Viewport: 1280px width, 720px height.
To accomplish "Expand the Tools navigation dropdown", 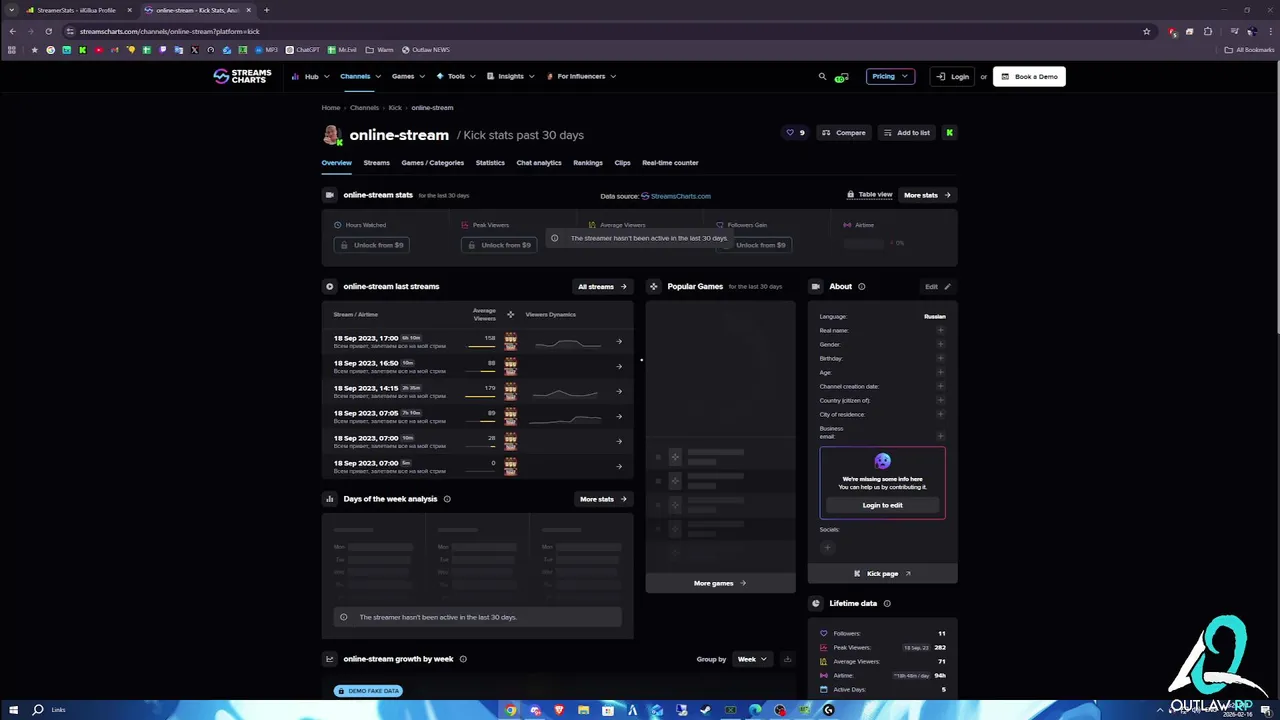I will (455, 76).
